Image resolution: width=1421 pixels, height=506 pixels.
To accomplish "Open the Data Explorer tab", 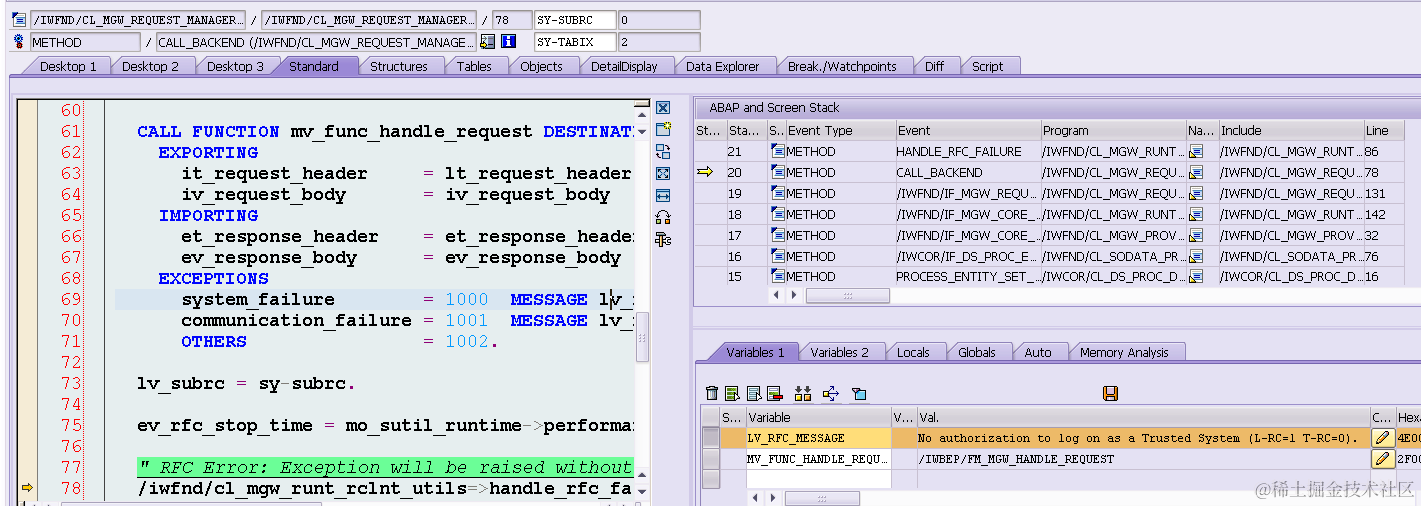I will (x=722, y=66).
